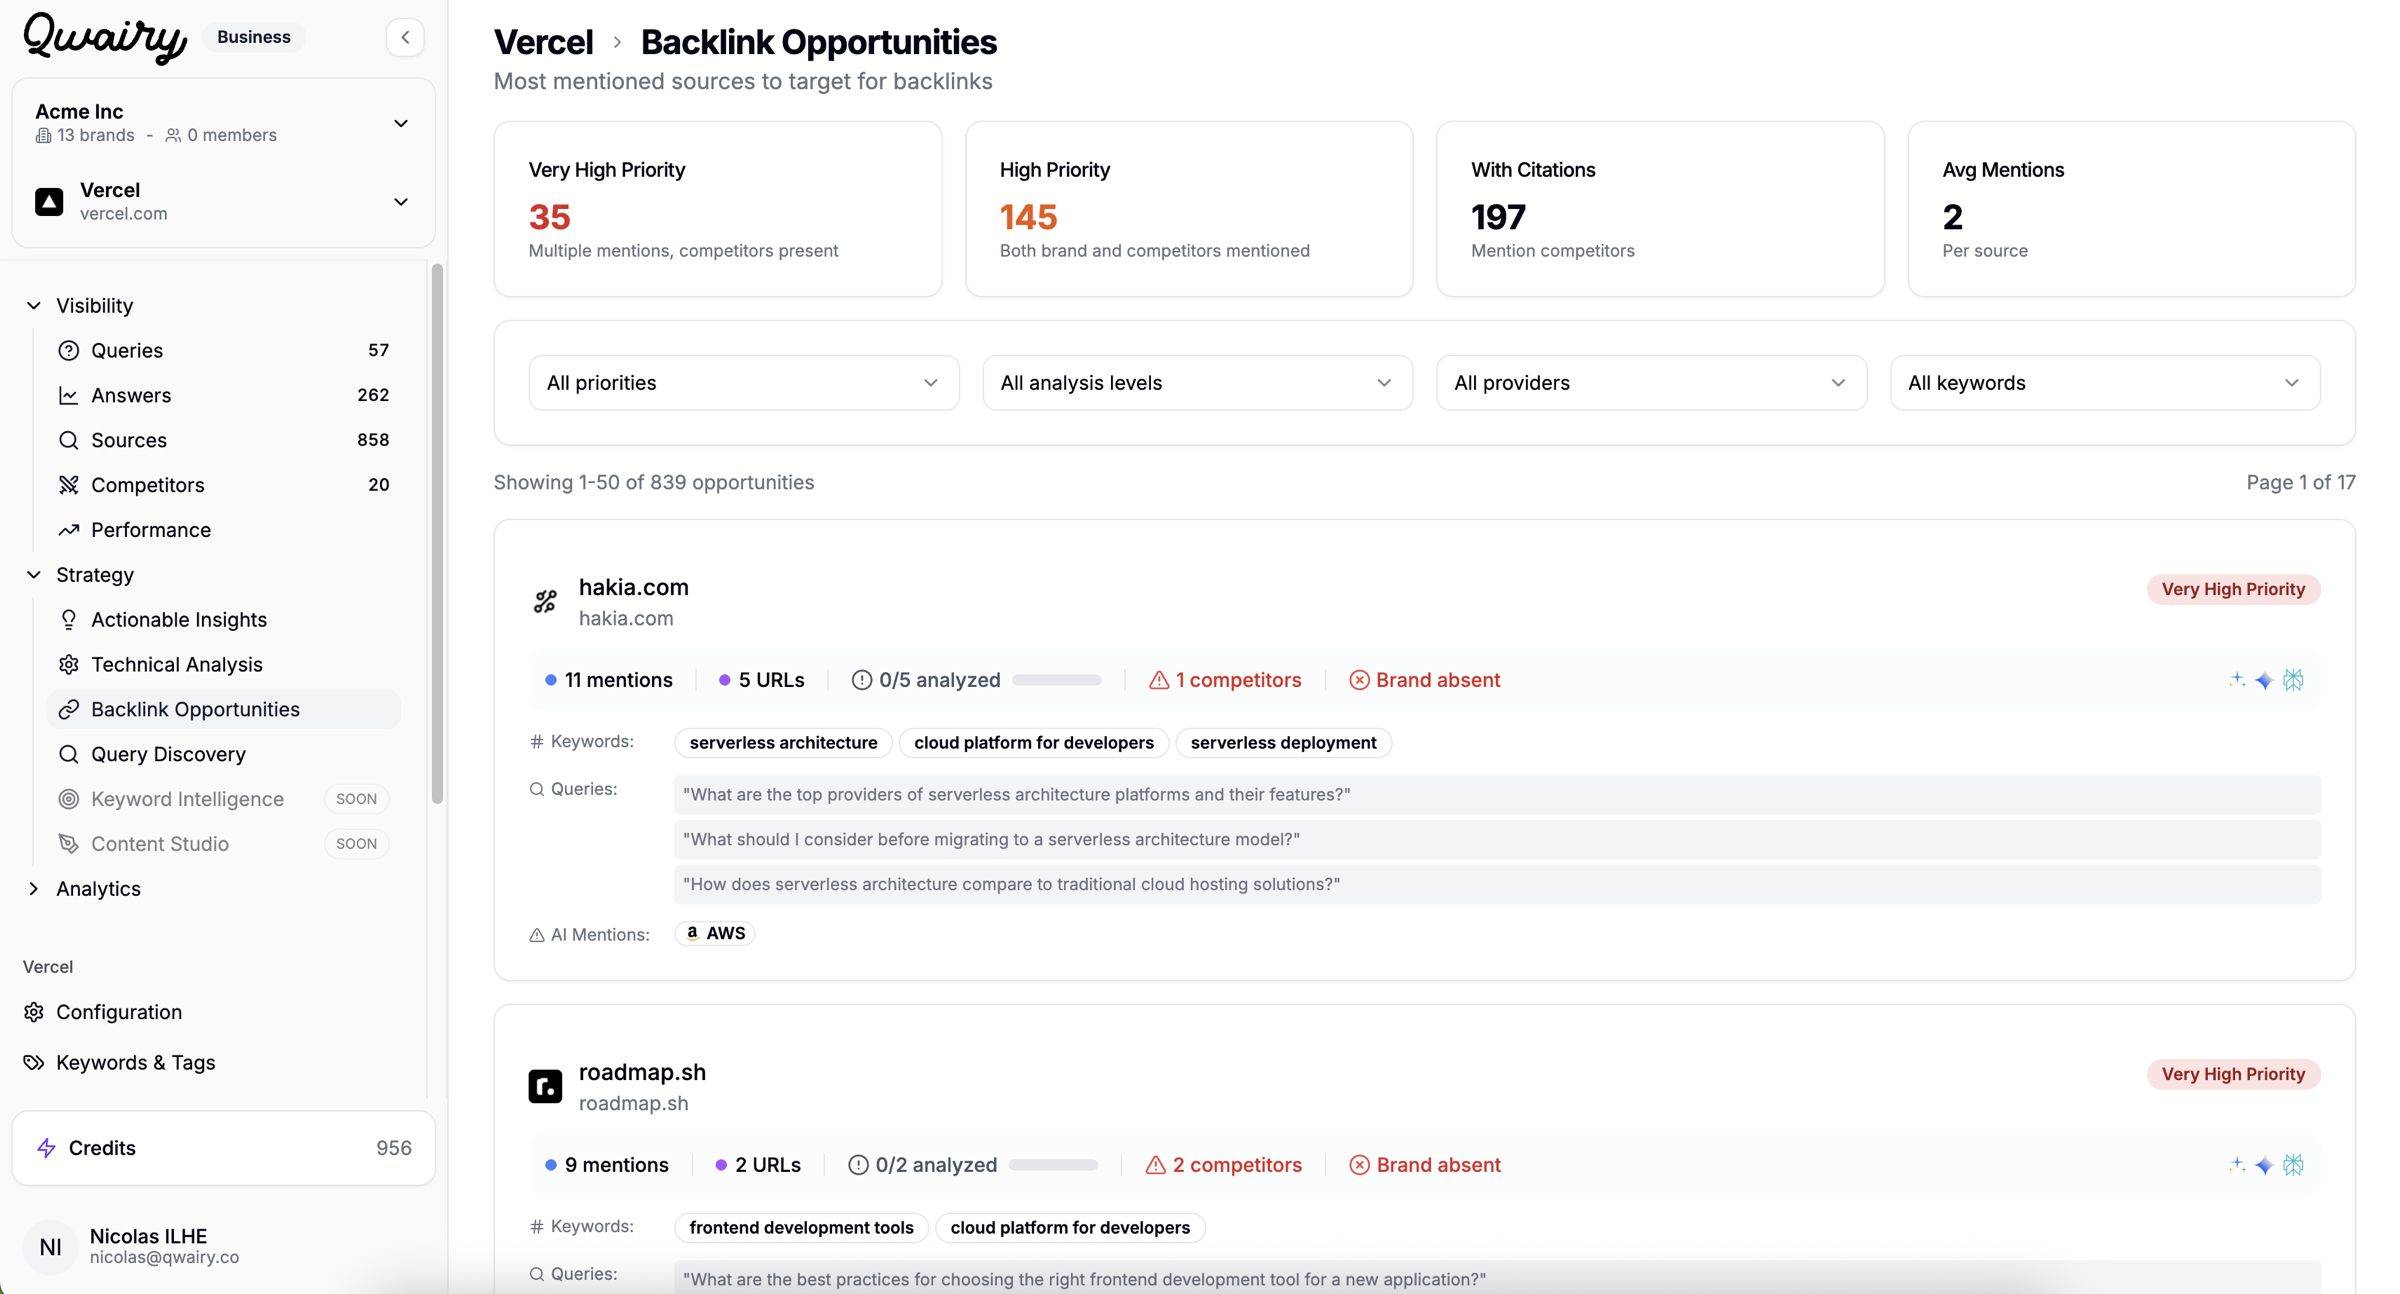2400x1294 pixels.
Task: Click the Technical Analysis gear icon
Action: [68, 665]
